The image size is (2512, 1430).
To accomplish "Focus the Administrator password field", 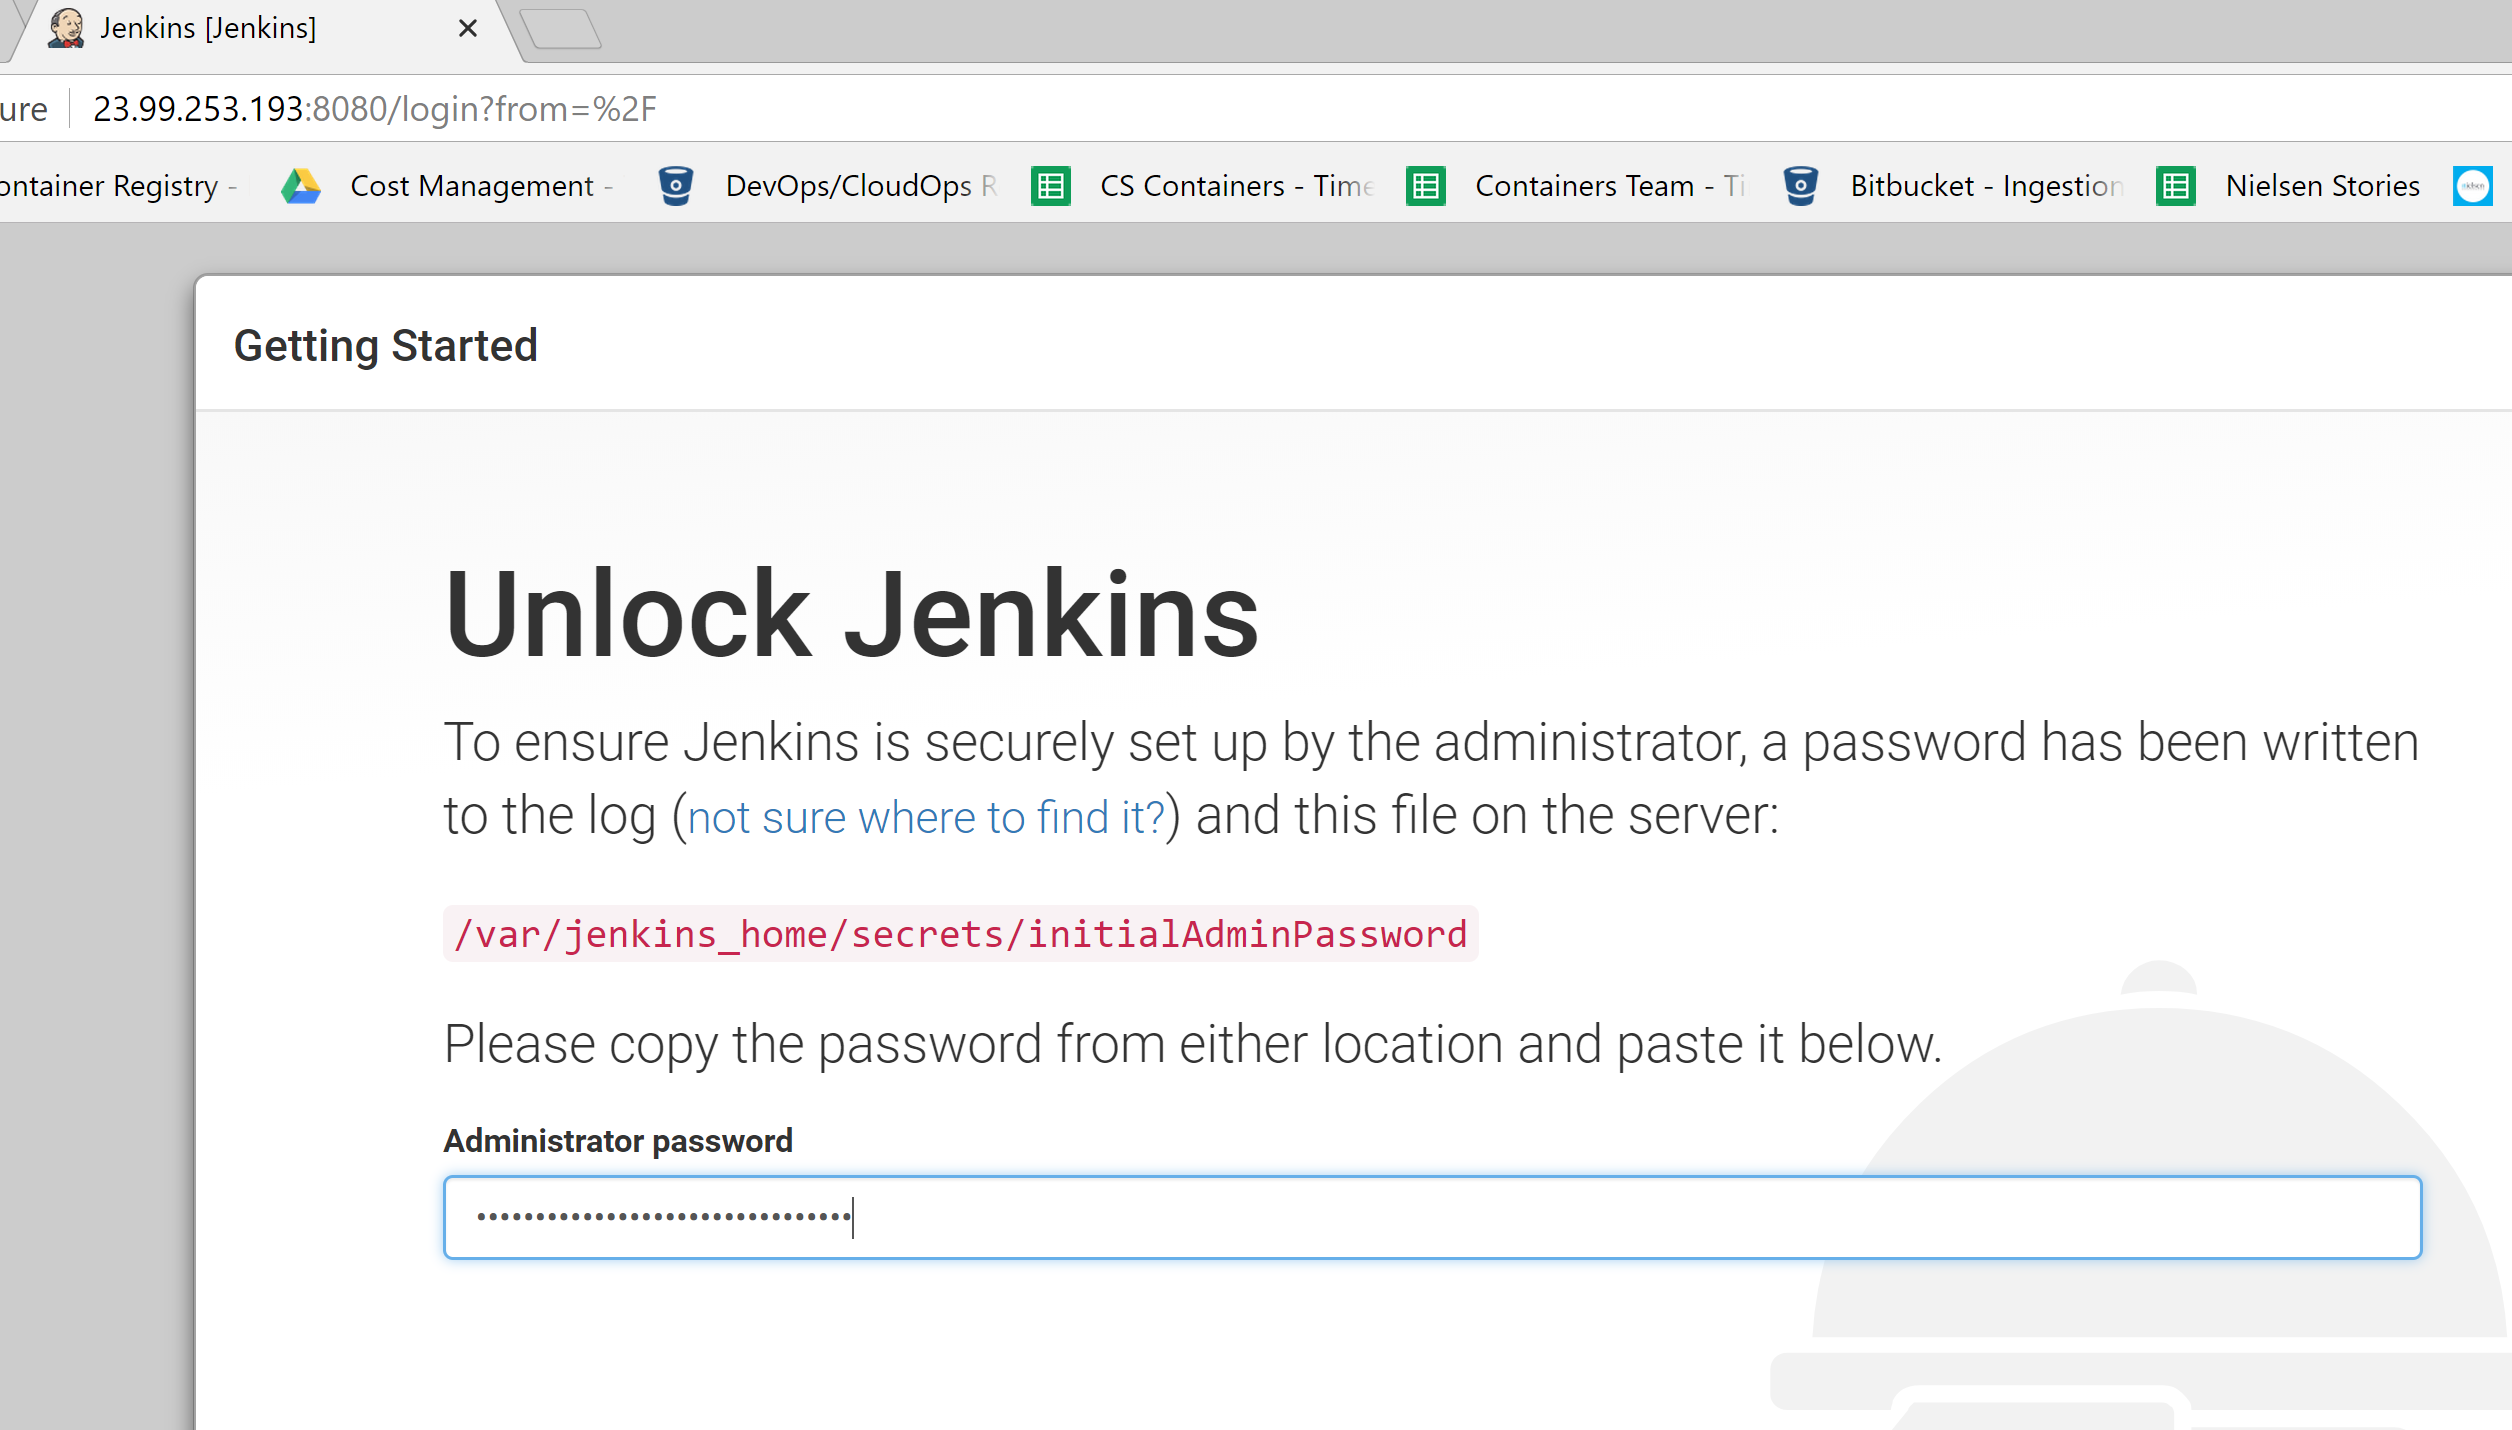I will (1432, 1217).
